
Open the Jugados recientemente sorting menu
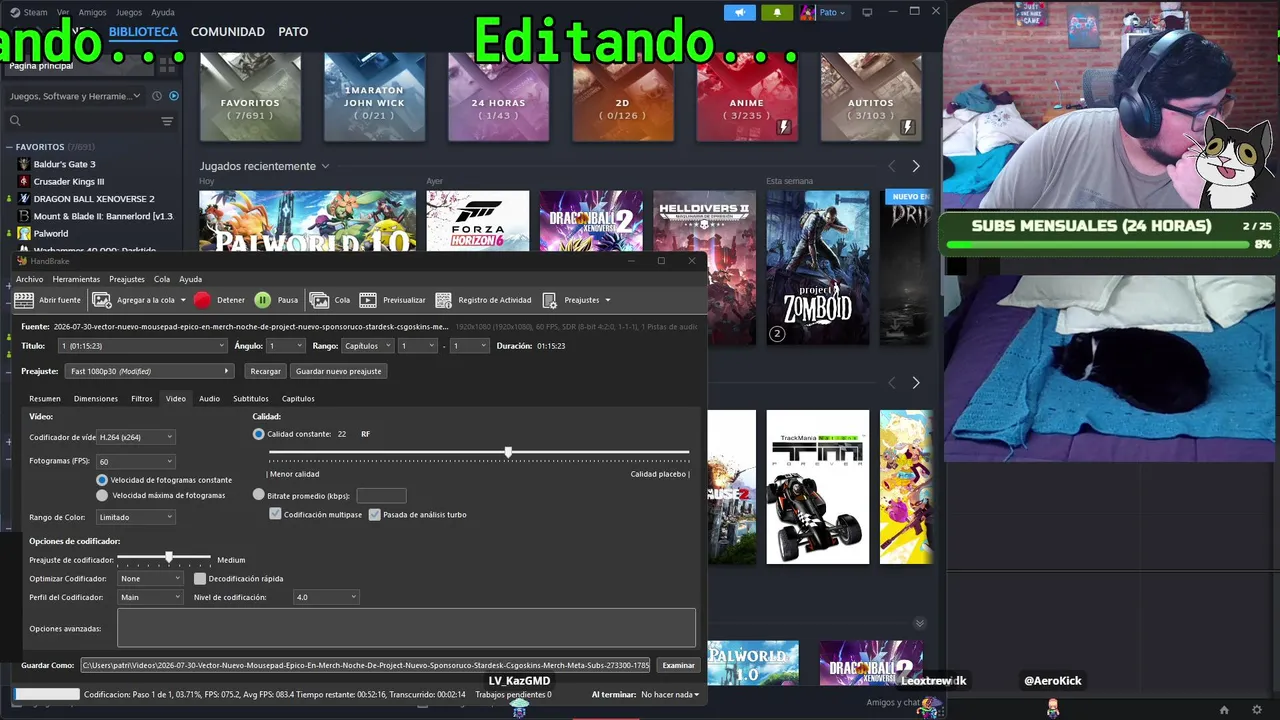pos(264,166)
